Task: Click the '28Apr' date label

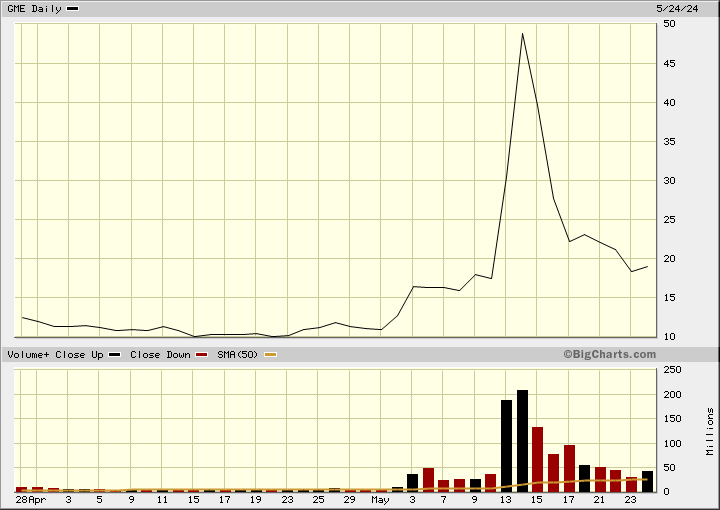Action: point(31,499)
